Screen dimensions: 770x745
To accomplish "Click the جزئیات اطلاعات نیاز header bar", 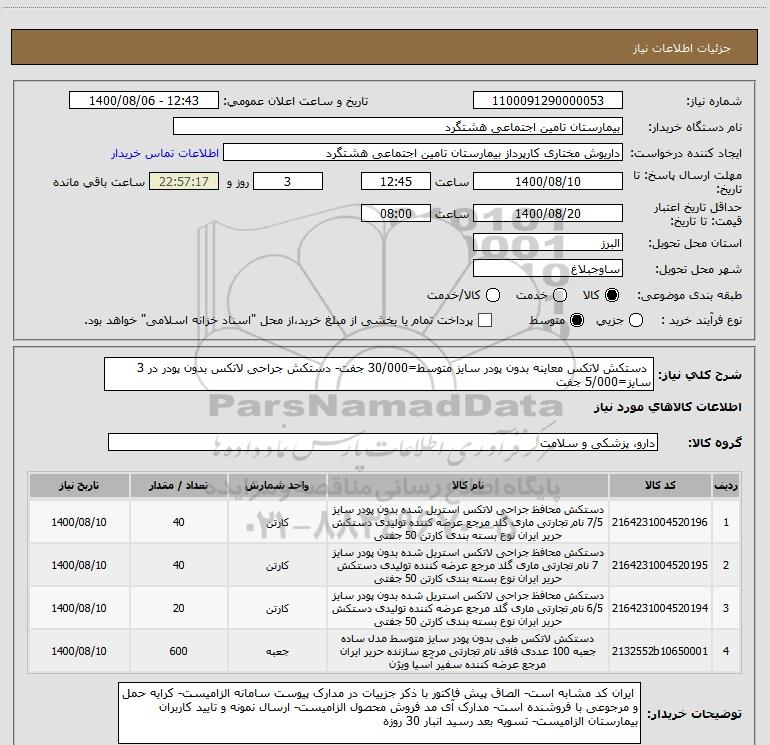I will click(385, 47).
